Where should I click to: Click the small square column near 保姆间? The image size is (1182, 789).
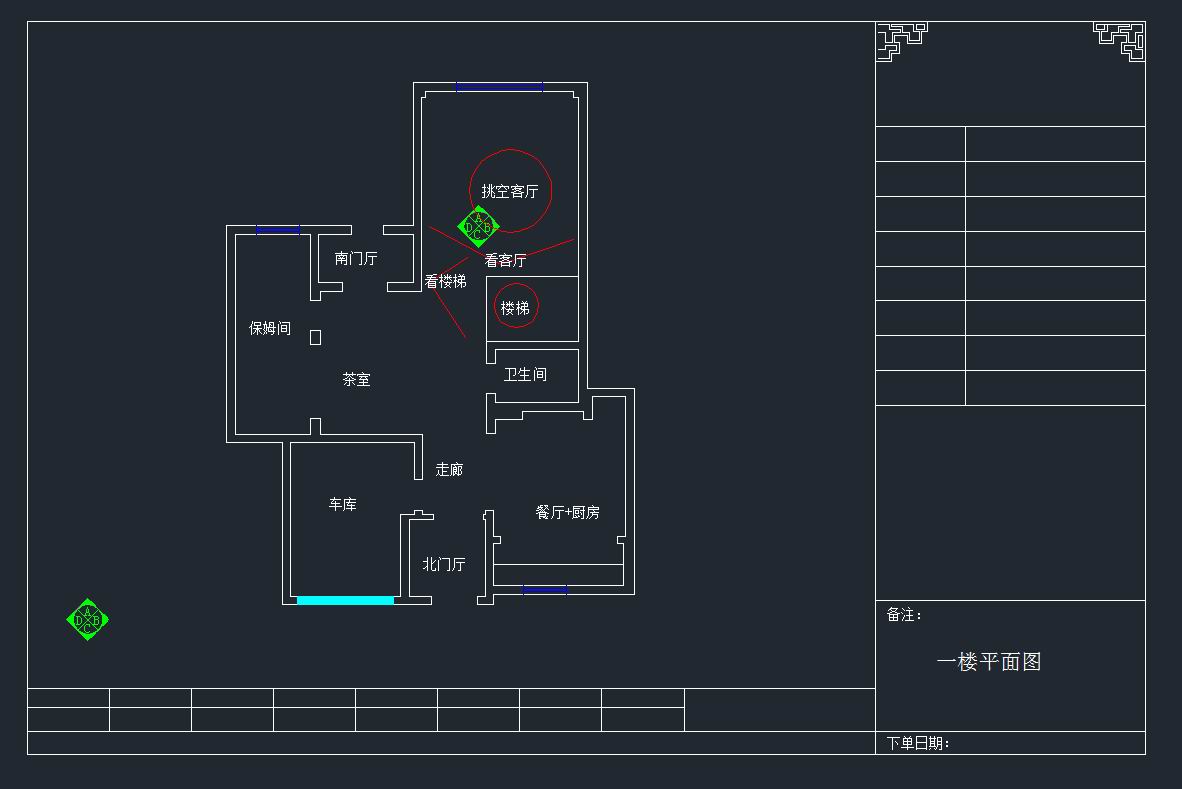pyautogui.click(x=315, y=338)
